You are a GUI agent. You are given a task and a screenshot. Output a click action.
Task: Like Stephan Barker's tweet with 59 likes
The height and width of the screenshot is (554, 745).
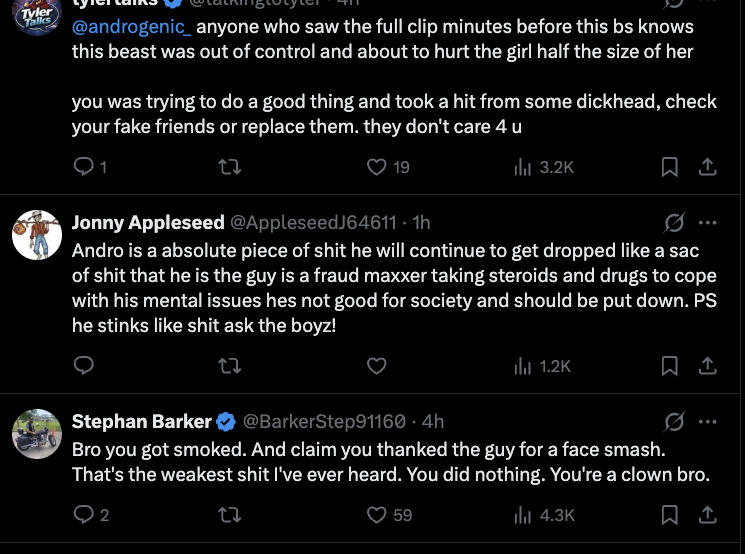tap(377, 515)
